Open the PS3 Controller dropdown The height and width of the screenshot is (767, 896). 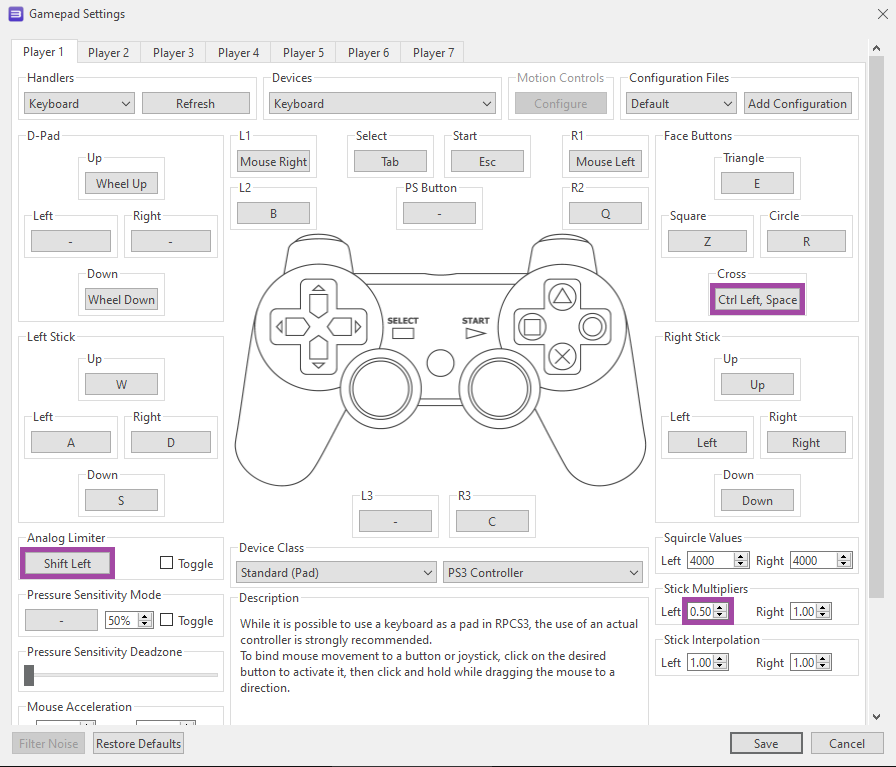(x=543, y=572)
